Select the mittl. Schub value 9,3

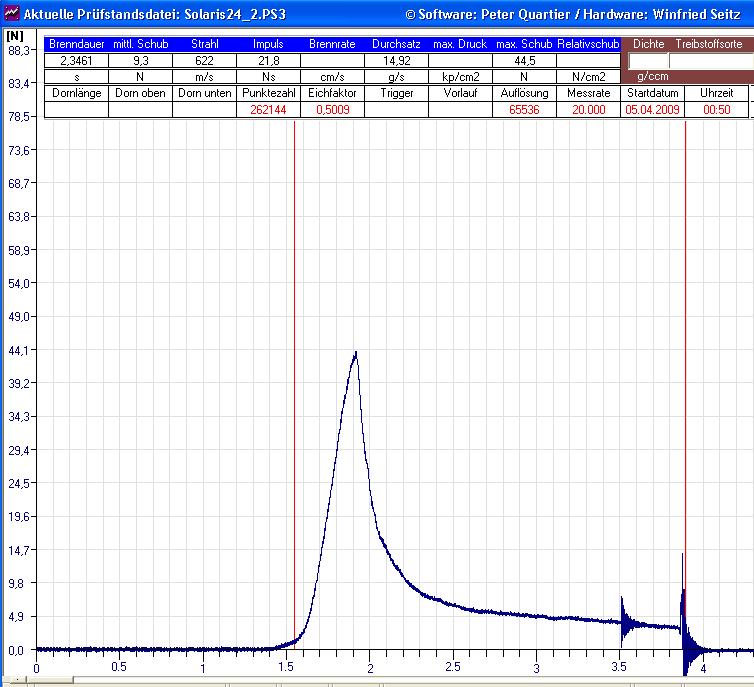point(140,61)
